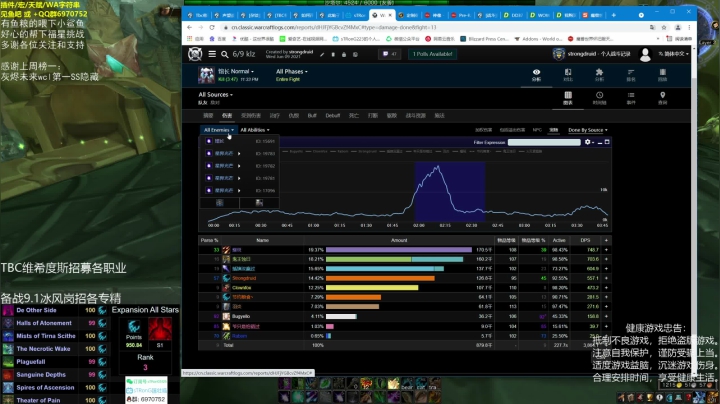The image size is (720, 404).
Task: Select the map pin query icon
Action: pos(662,98)
